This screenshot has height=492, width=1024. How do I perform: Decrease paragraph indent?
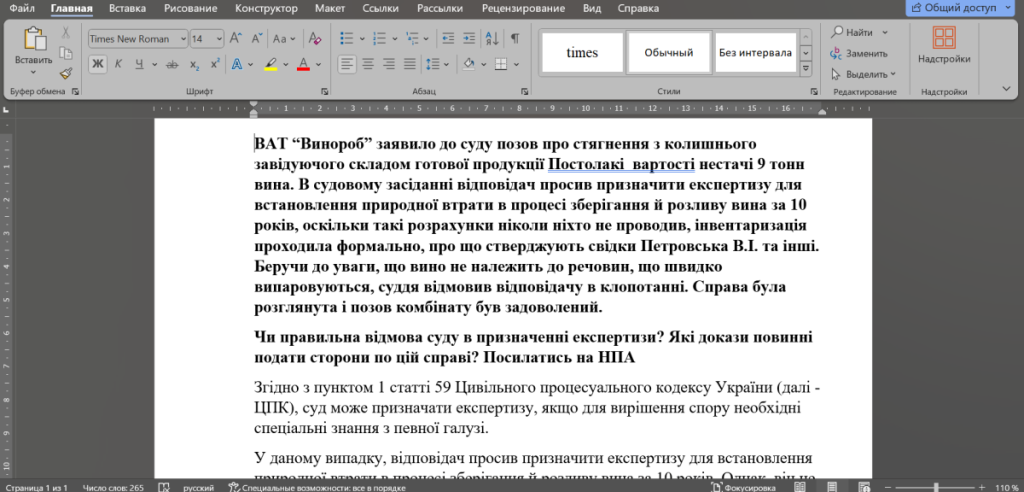click(x=448, y=39)
